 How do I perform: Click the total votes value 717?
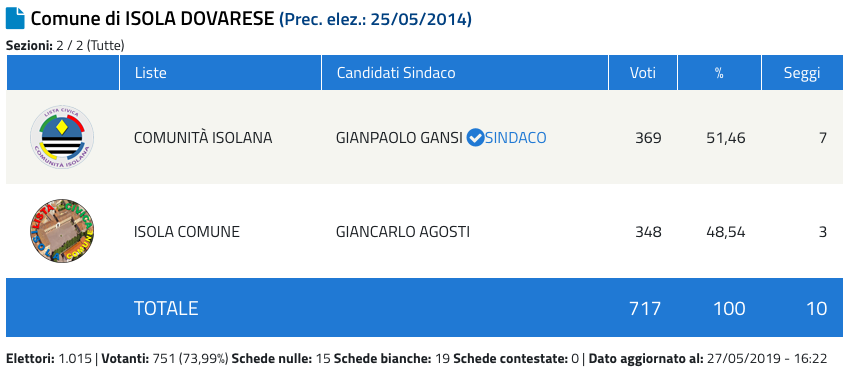[x=645, y=308]
